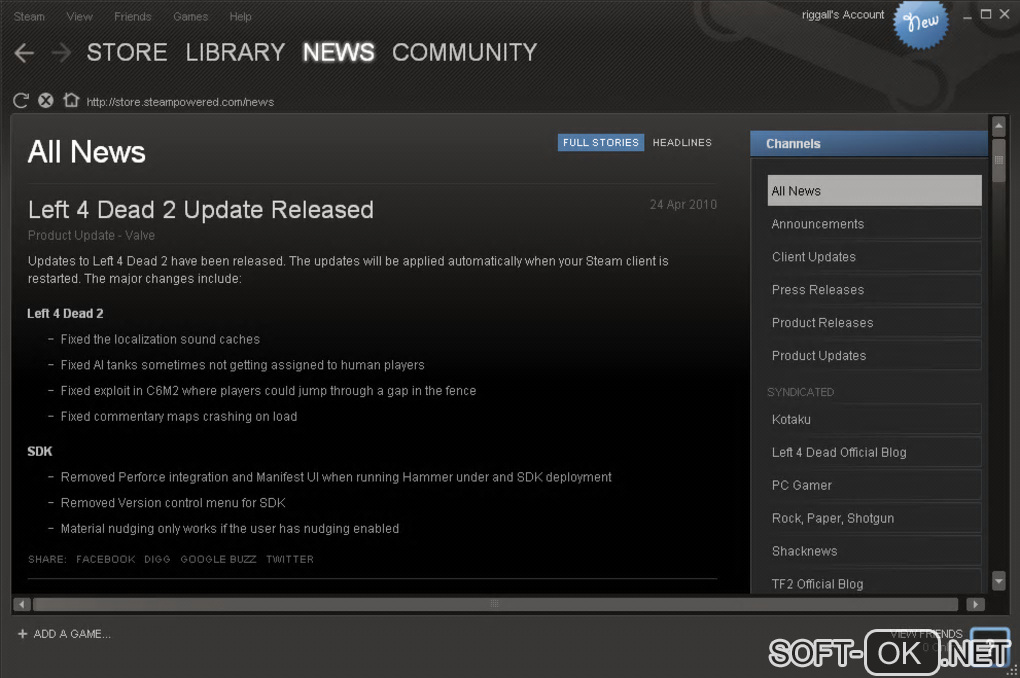This screenshot has height=678, width=1020.
Task: Switch to the LIBRARY section
Action: (235, 53)
